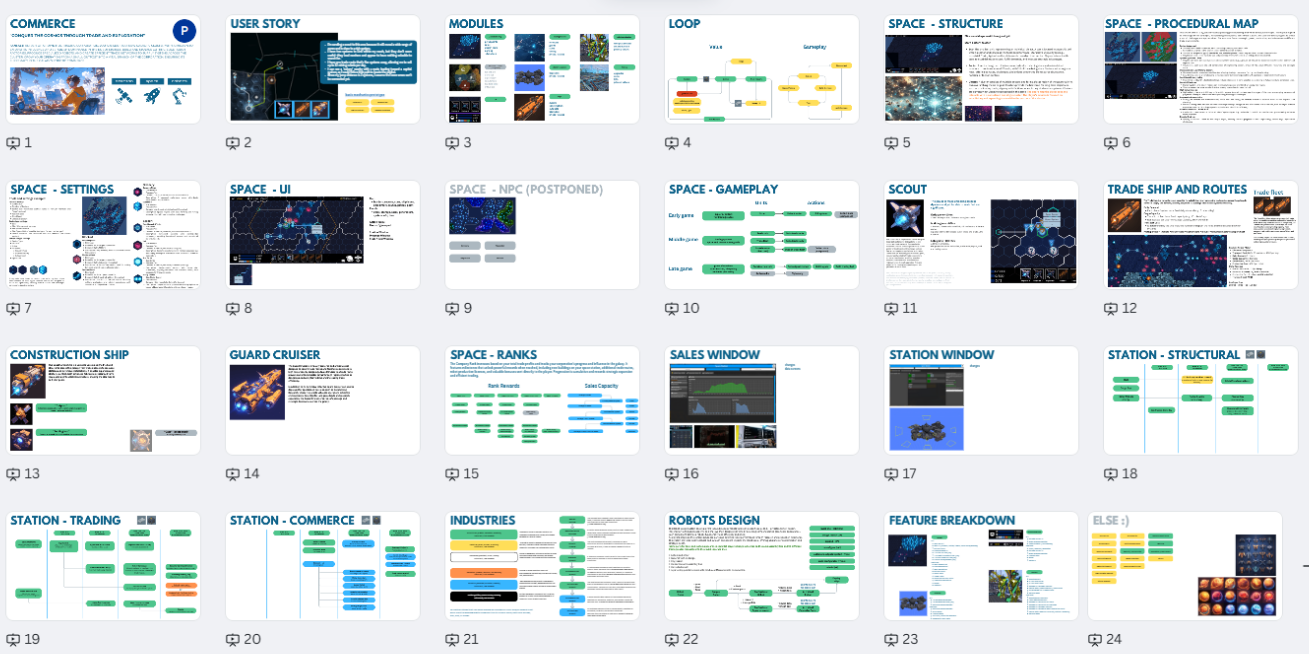Click frame icon under SPACE - PROCEDURAL MAP
Viewport: 1309px width, 654px height.
click(1111, 143)
